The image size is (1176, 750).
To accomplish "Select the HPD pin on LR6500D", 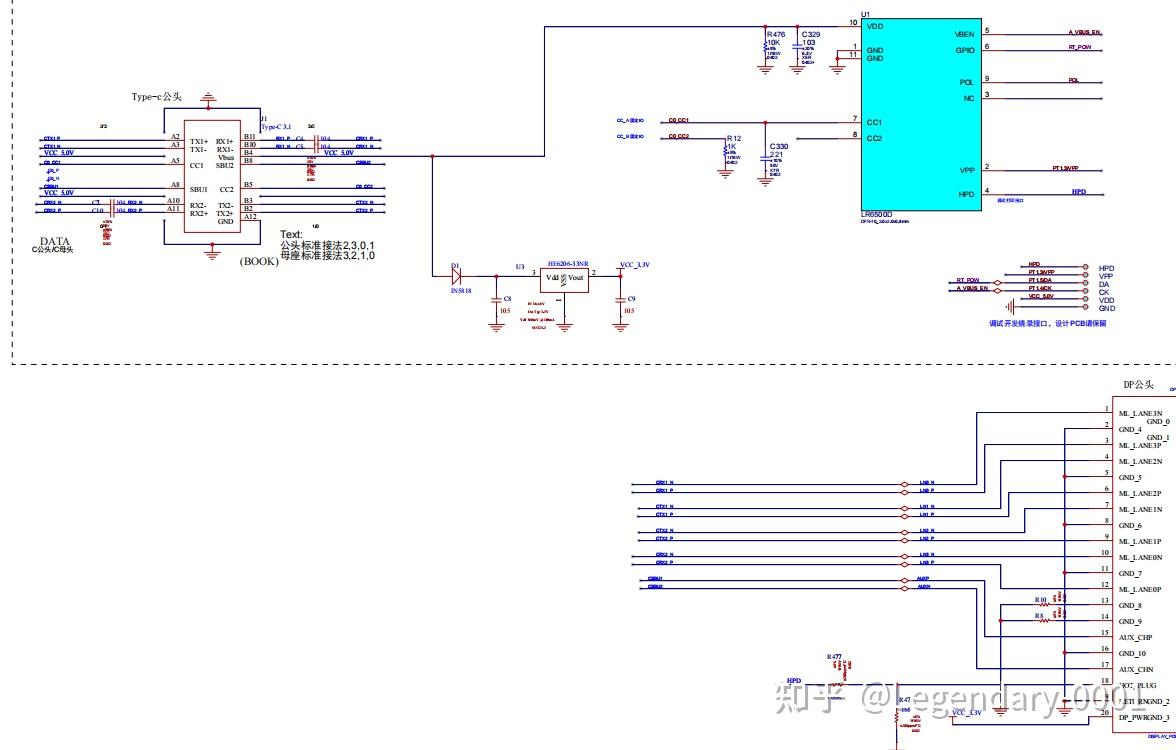I will tap(967, 194).
